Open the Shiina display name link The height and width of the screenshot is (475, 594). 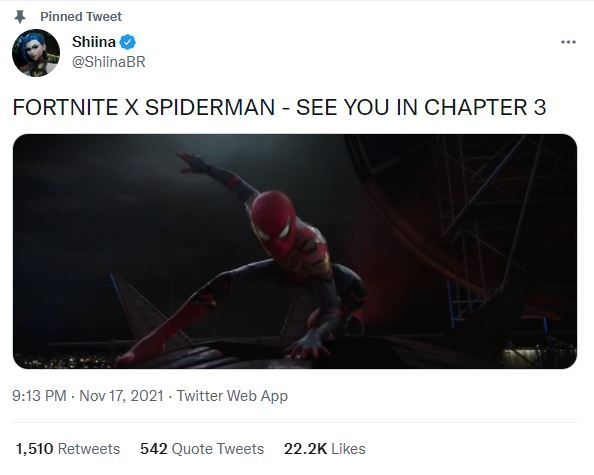click(94, 42)
